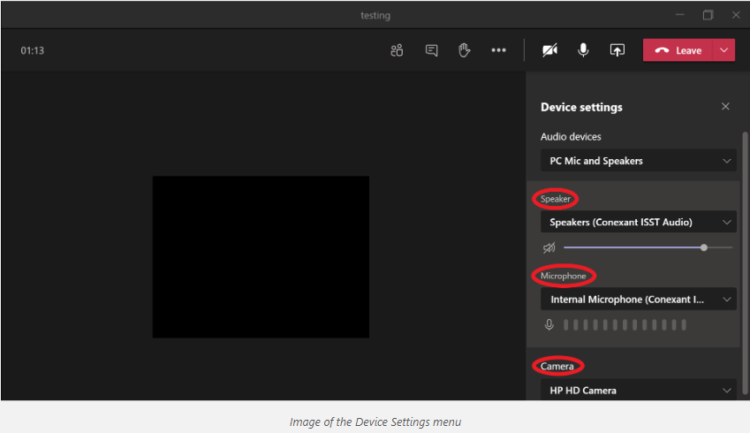Leave the meeting
This screenshot has height=433, width=750.
678,51
